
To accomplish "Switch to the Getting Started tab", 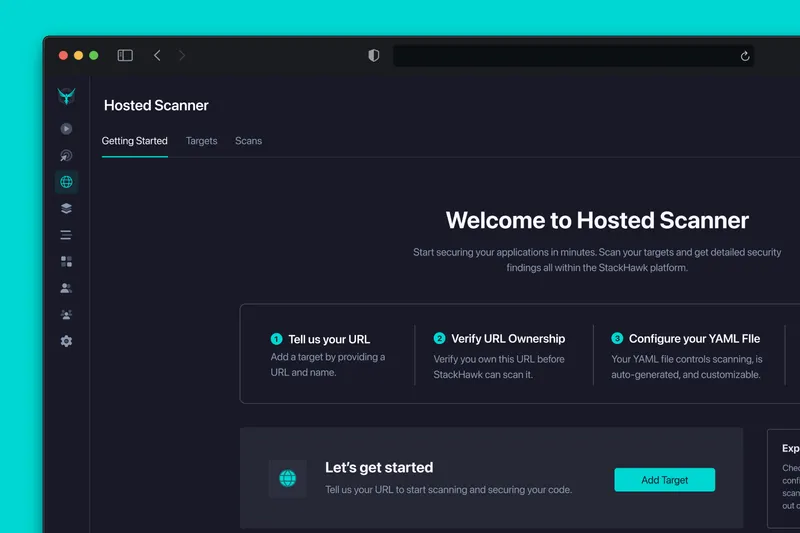I will (135, 141).
